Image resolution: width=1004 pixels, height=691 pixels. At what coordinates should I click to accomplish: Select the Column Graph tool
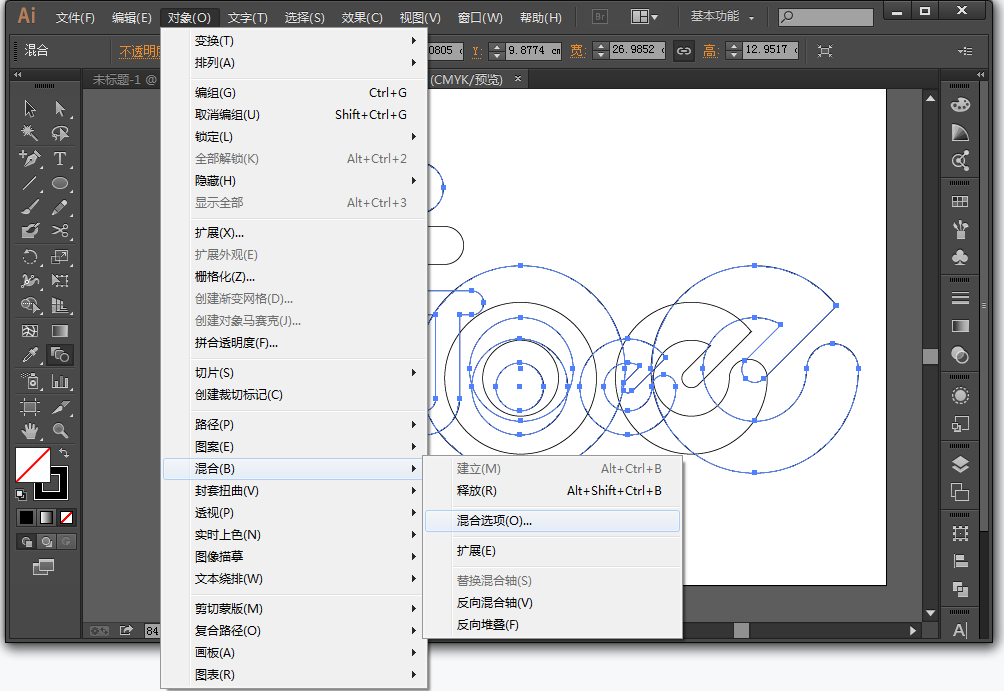[60, 381]
